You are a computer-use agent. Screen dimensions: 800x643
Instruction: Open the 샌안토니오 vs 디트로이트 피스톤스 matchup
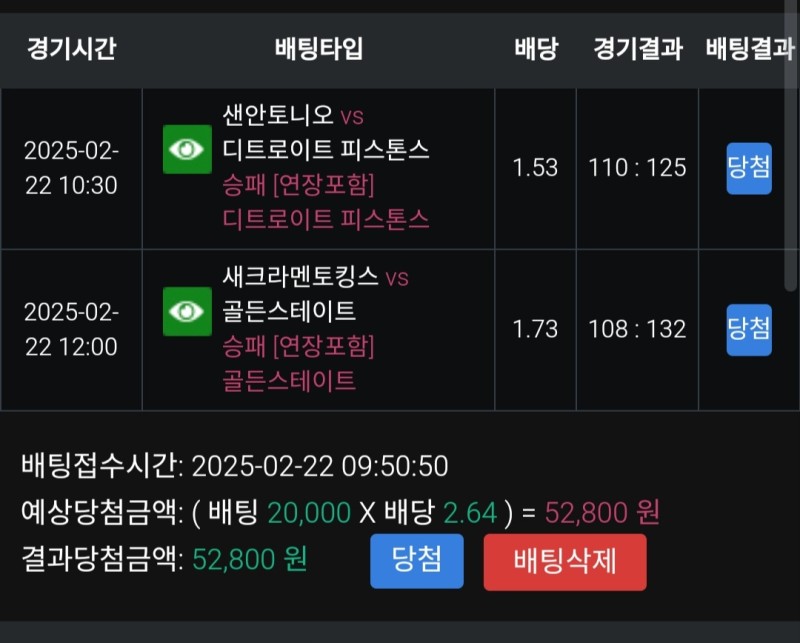[x=326, y=133]
